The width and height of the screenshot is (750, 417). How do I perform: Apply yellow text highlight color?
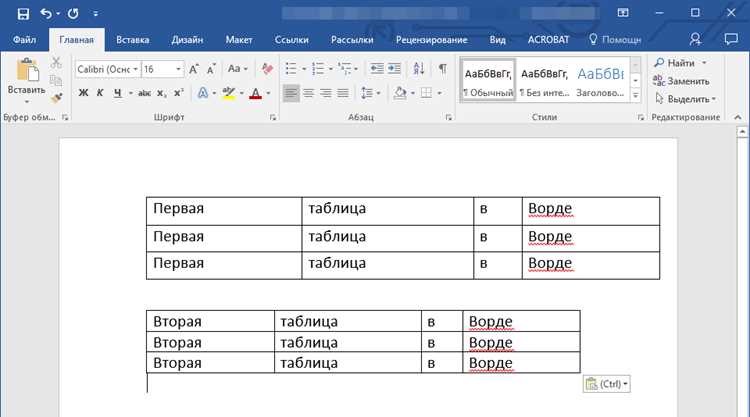point(229,93)
